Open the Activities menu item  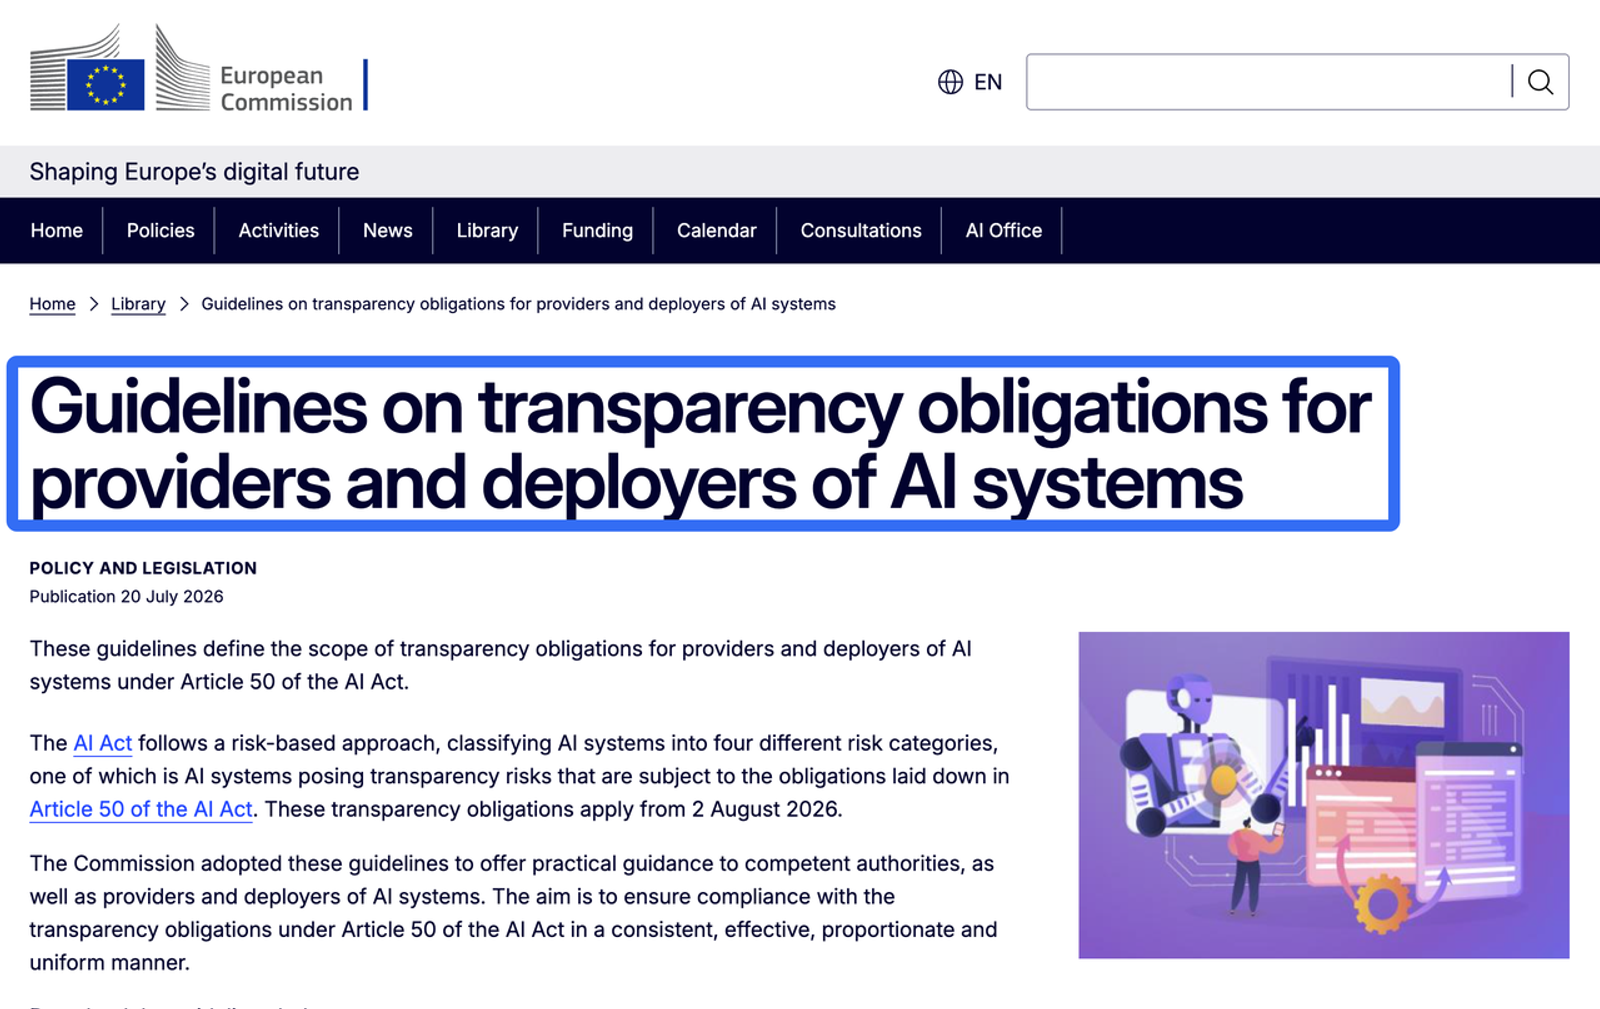click(278, 230)
